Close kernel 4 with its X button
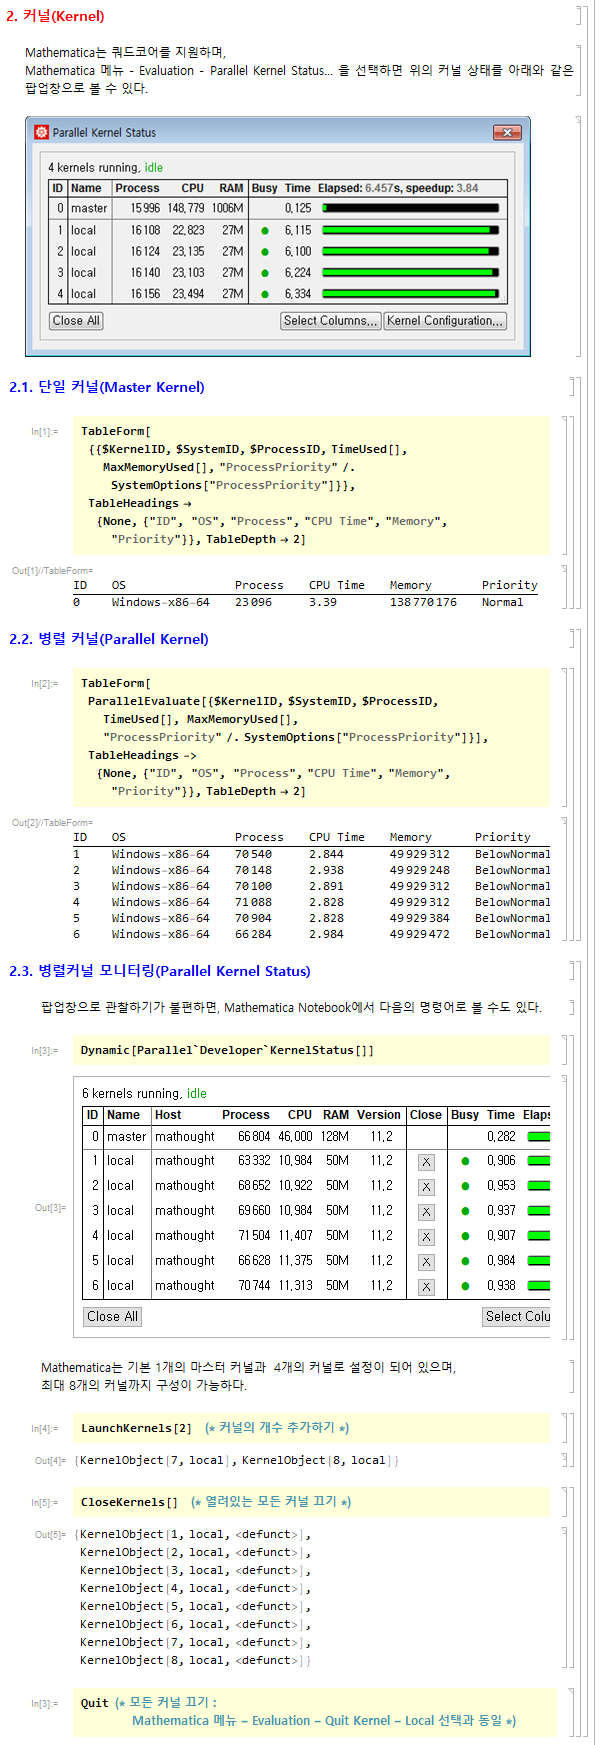This screenshot has width=599, height=1745. [x=426, y=1237]
